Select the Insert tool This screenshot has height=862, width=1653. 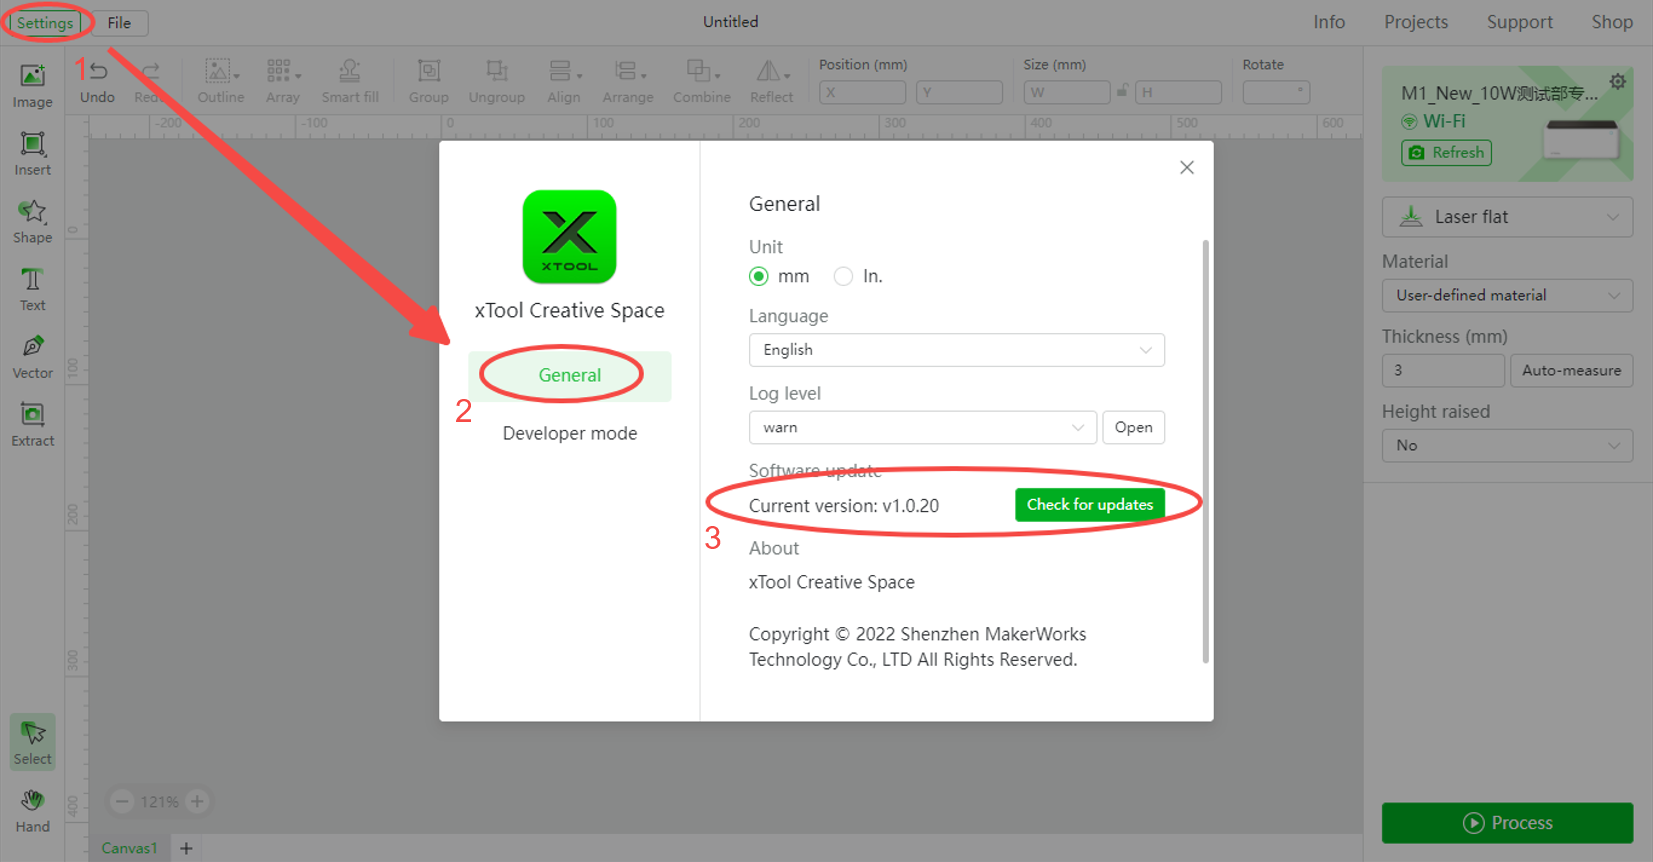pyautogui.click(x=32, y=154)
